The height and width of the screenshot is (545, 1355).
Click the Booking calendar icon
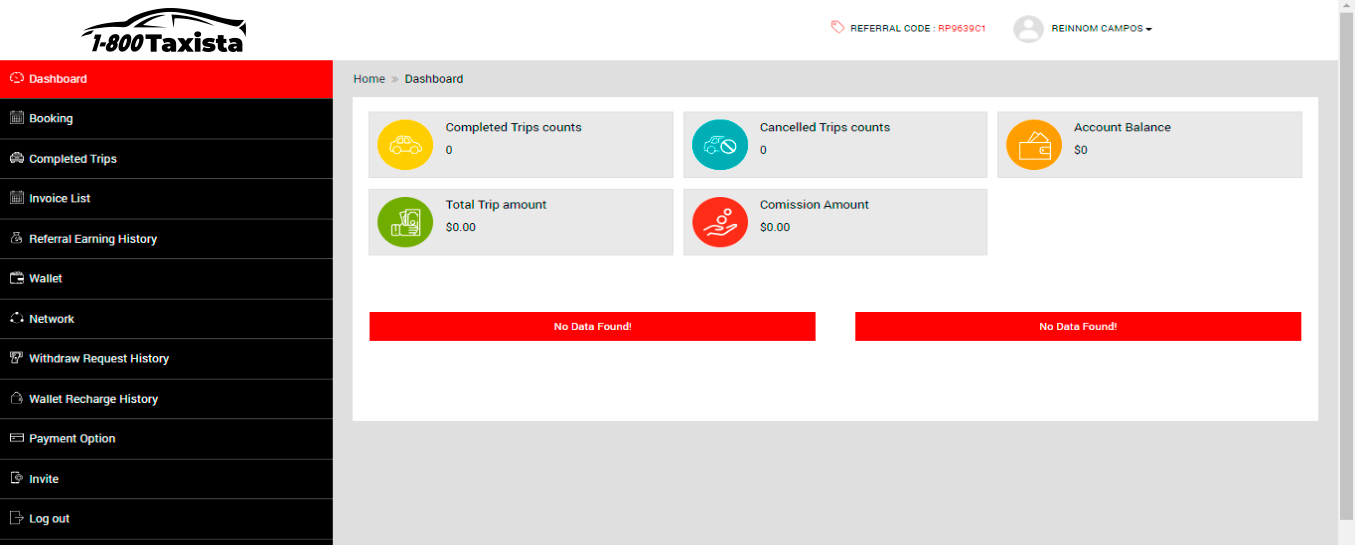tap(16, 118)
